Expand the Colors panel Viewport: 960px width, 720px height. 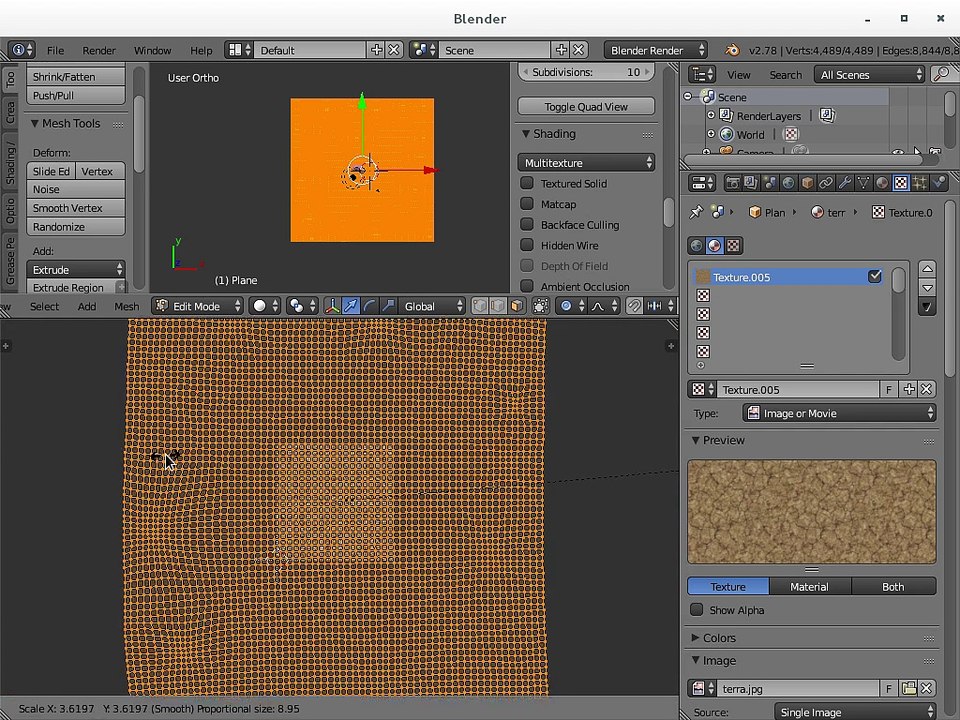click(x=719, y=638)
